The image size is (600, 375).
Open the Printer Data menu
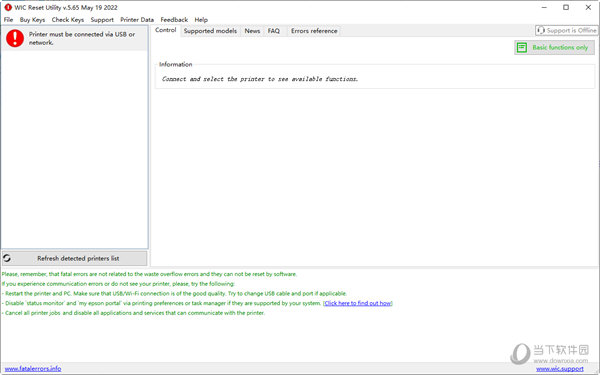[x=137, y=20]
